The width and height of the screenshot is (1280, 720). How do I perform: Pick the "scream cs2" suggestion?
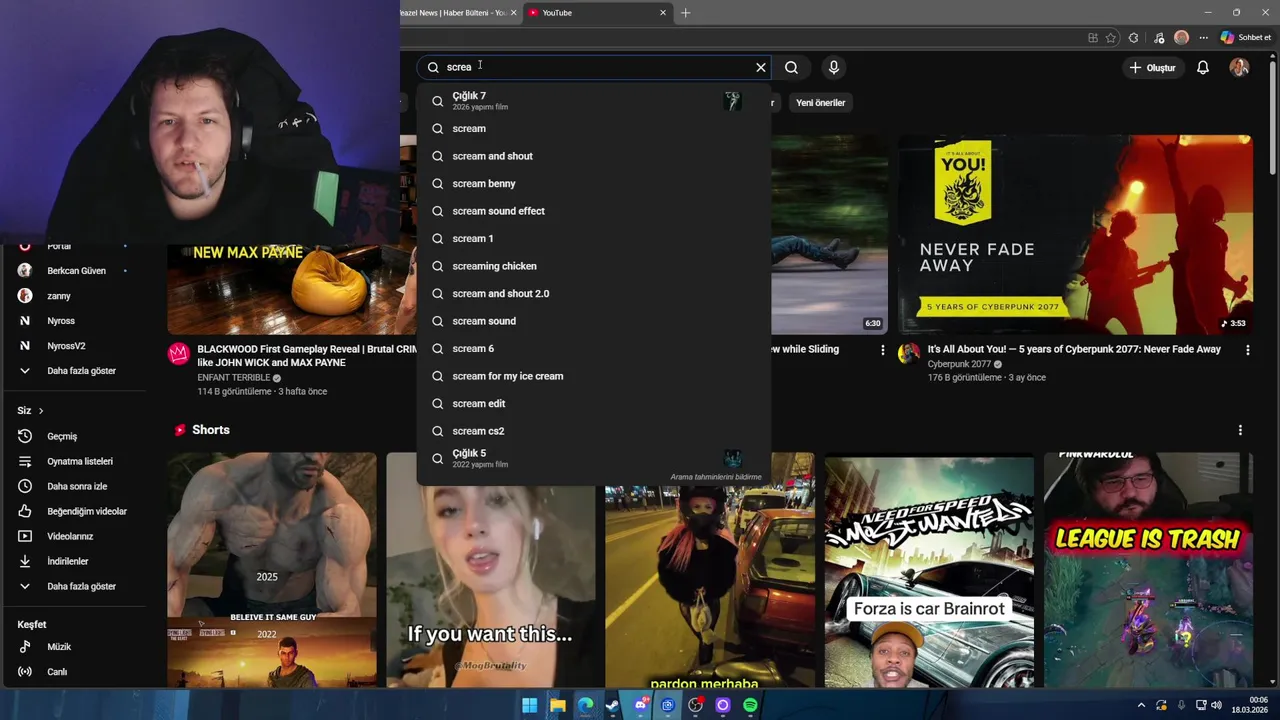[594, 431]
